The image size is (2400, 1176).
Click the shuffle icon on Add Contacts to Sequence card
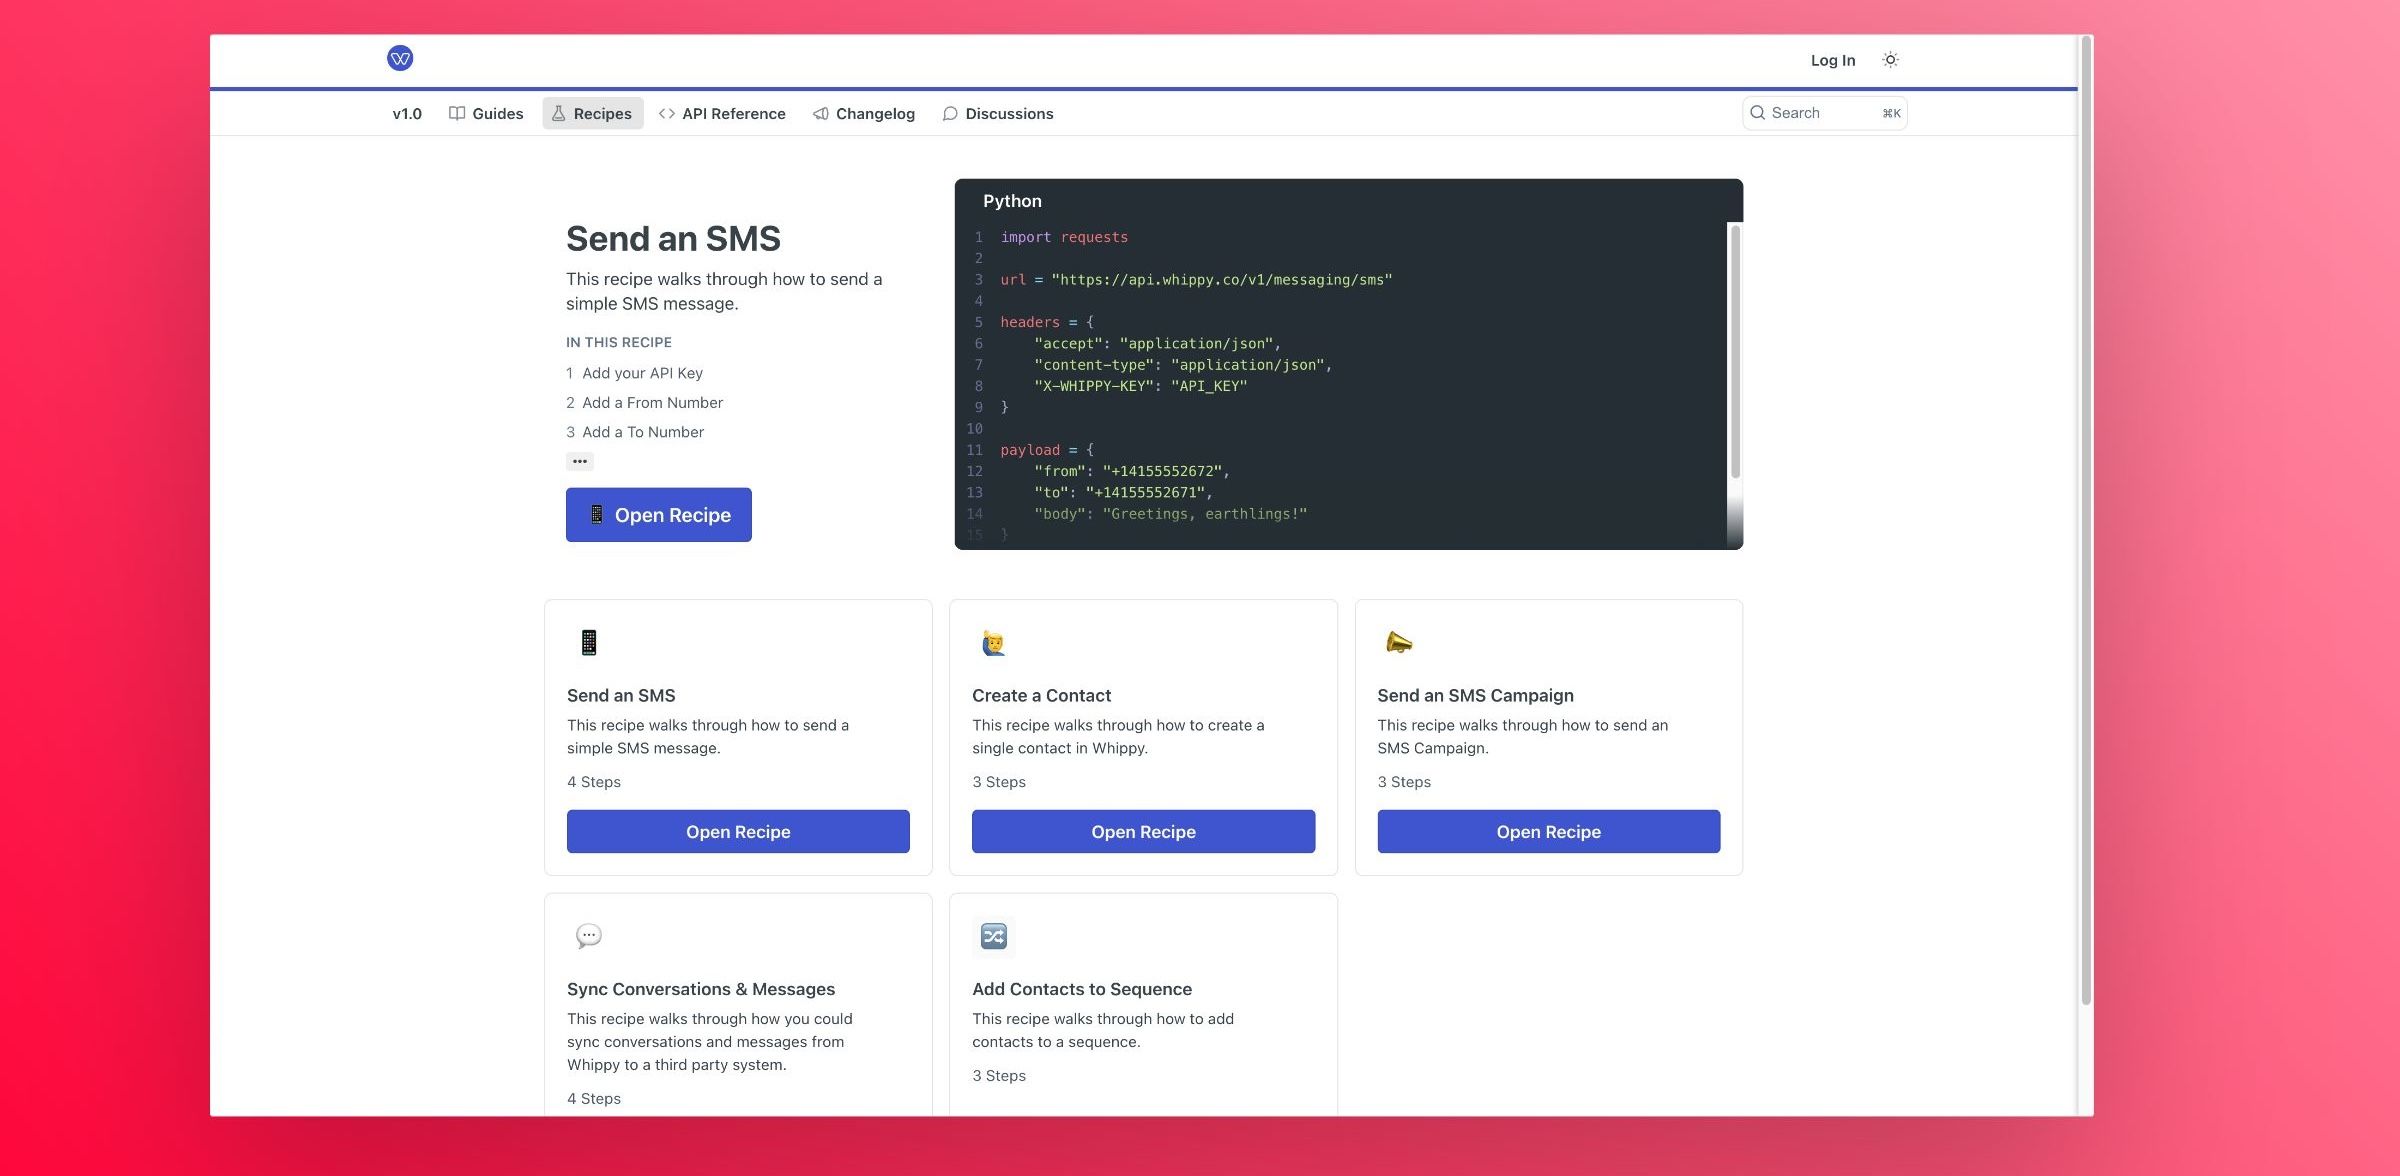coord(993,936)
